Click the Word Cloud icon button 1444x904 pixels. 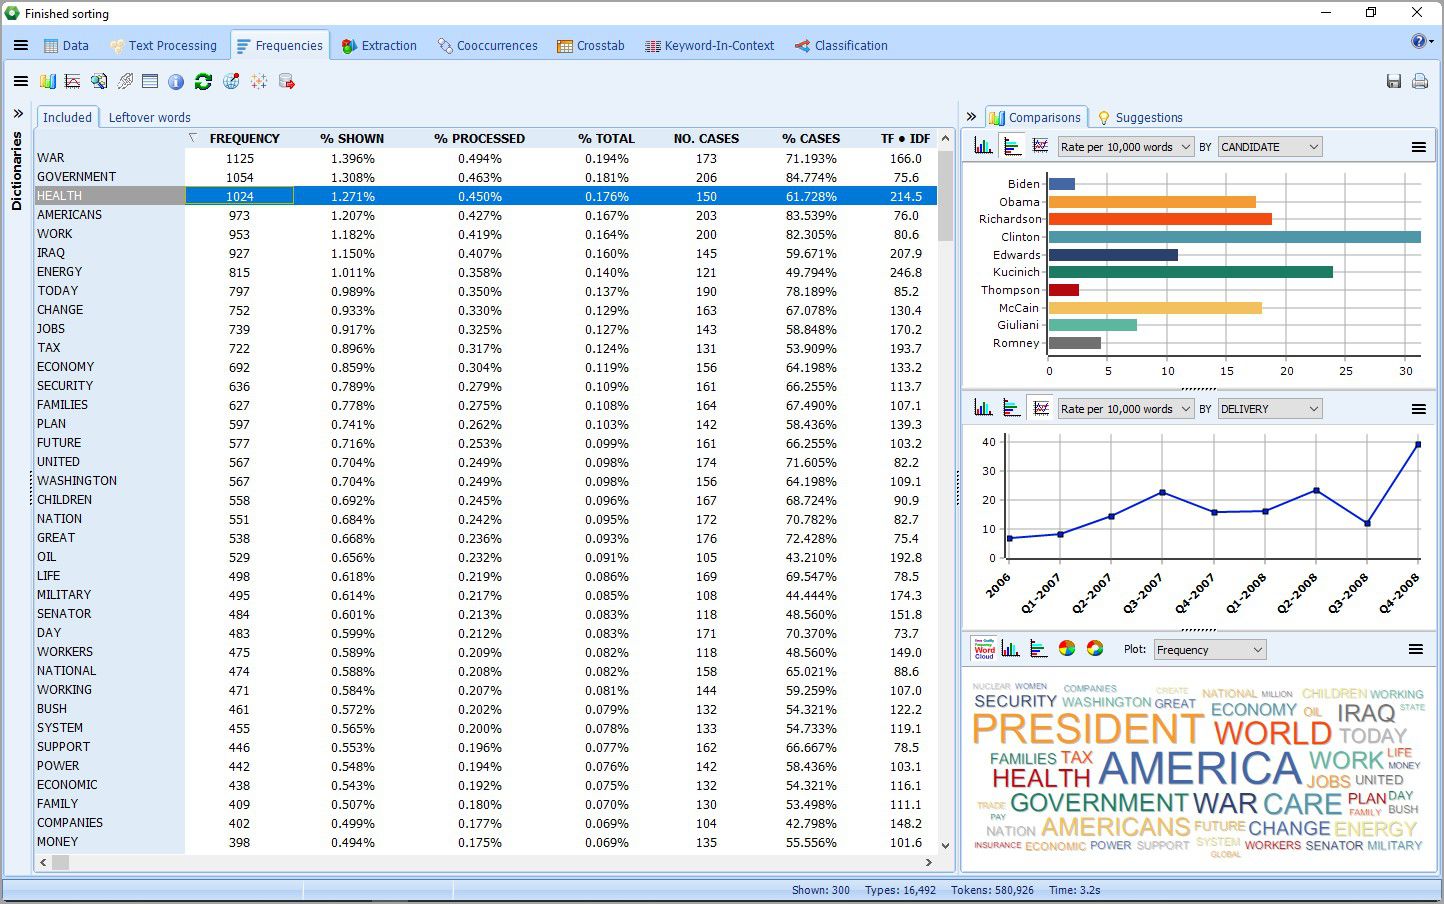[984, 649]
